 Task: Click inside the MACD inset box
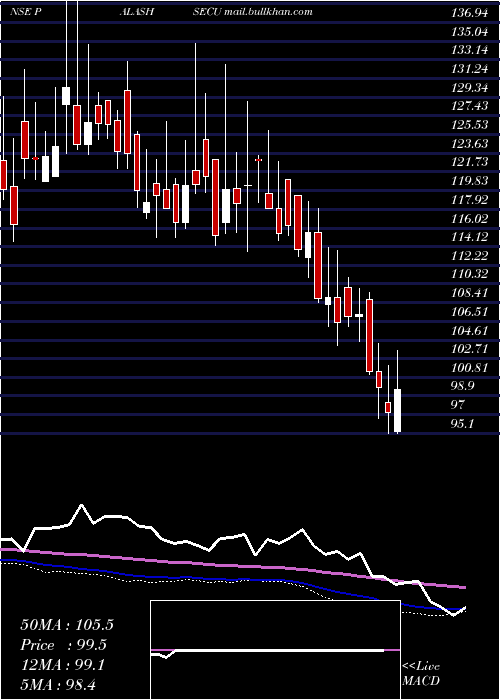pyautogui.click(x=275, y=650)
